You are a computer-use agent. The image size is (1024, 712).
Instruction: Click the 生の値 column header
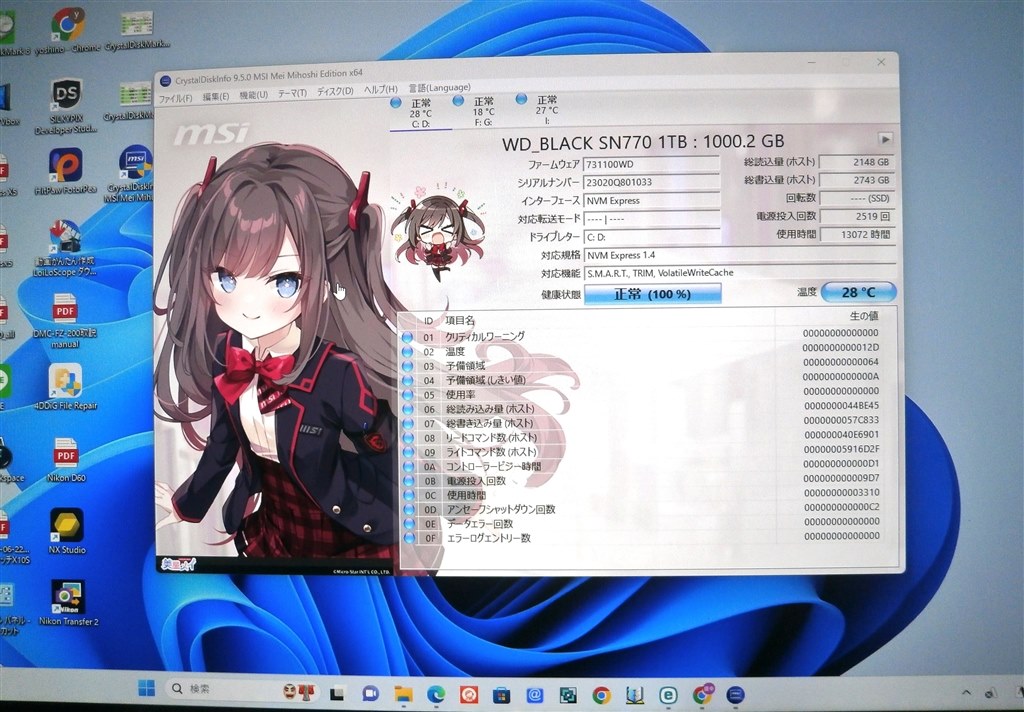tap(863, 316)
